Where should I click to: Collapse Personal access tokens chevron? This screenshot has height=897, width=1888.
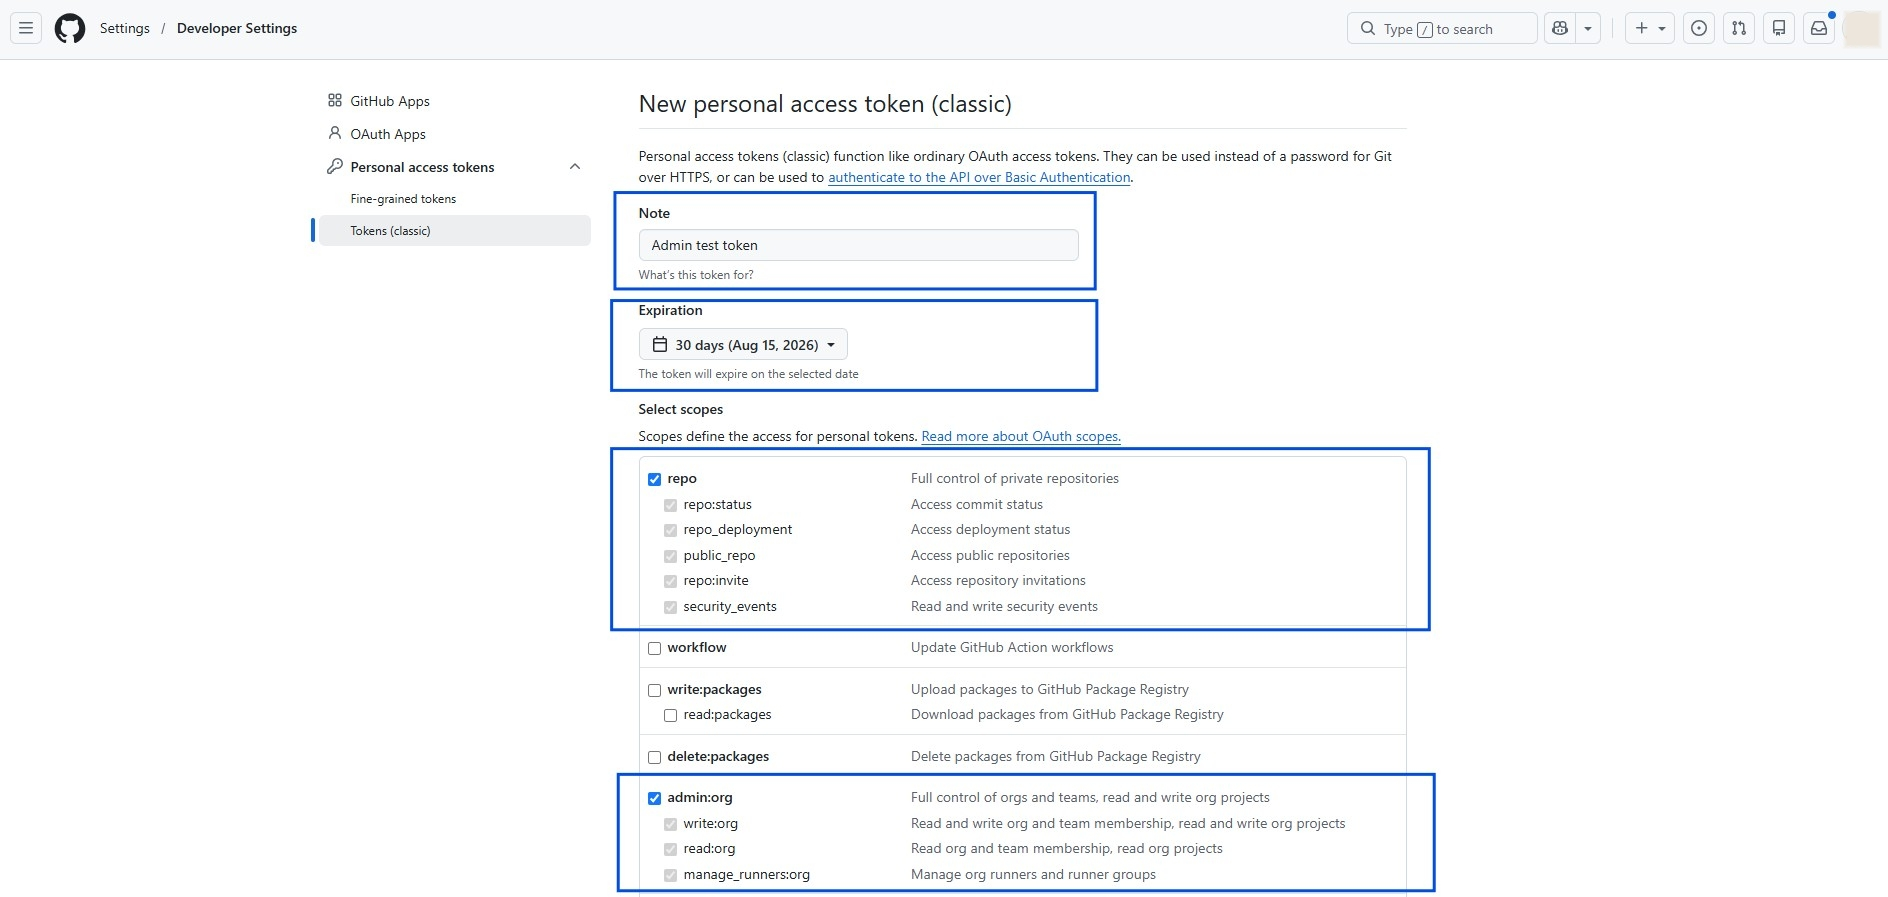(575, 167)
